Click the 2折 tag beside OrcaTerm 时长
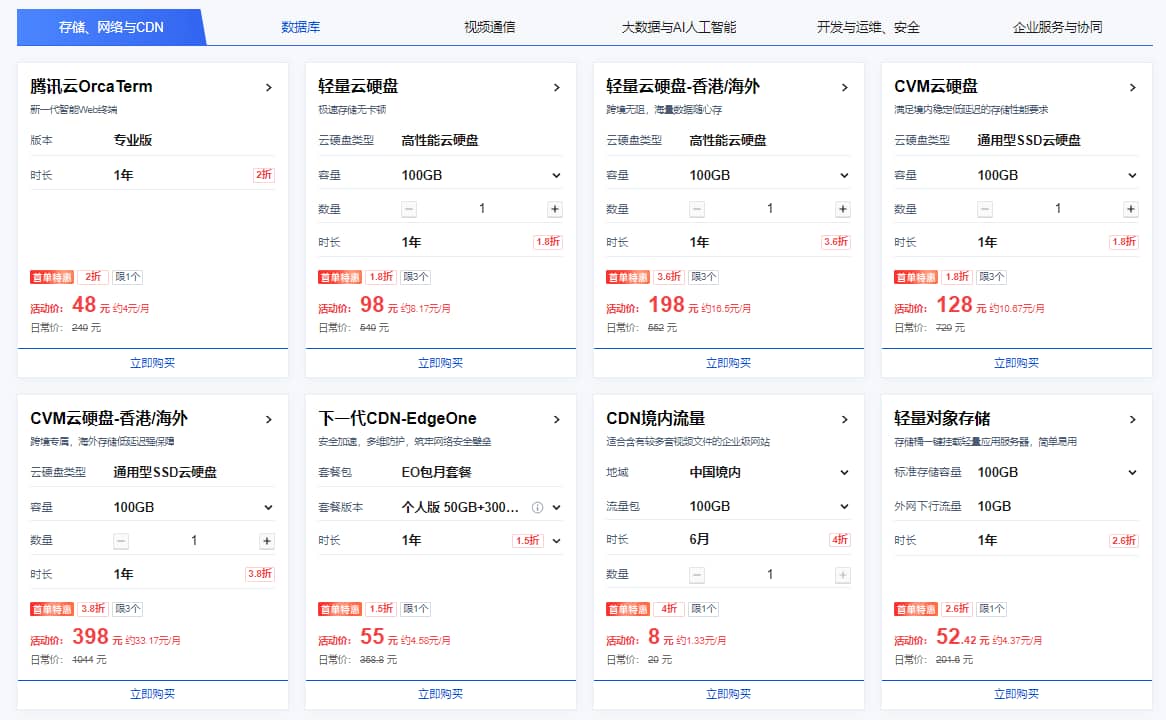This screenshot has width=1166, height=720. point(264,175)
